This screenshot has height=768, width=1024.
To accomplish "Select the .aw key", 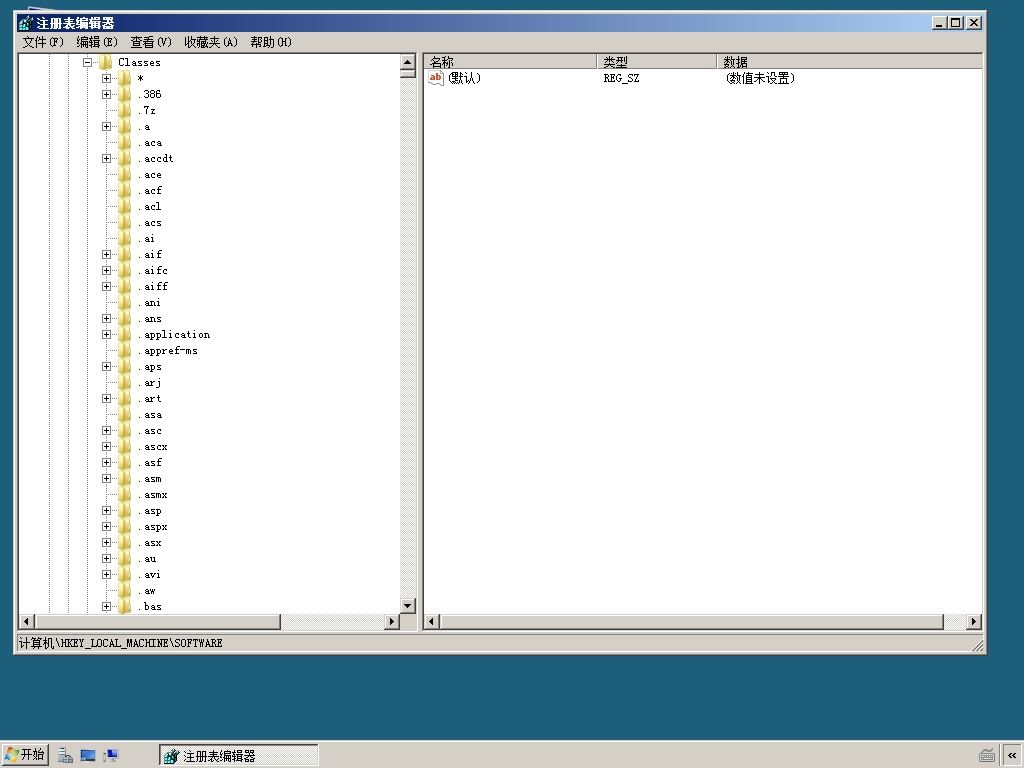I will pos(146,590).
